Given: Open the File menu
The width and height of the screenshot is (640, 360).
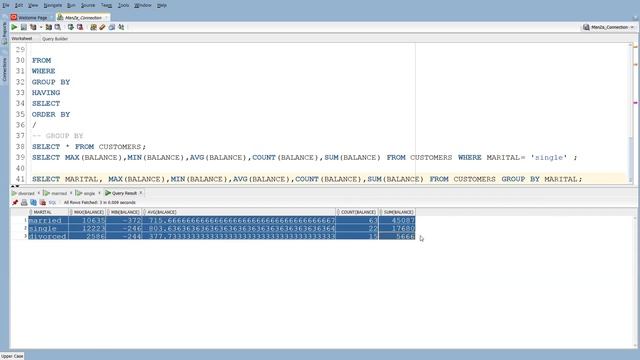Looking at the screenshot, I should [6, 5].
